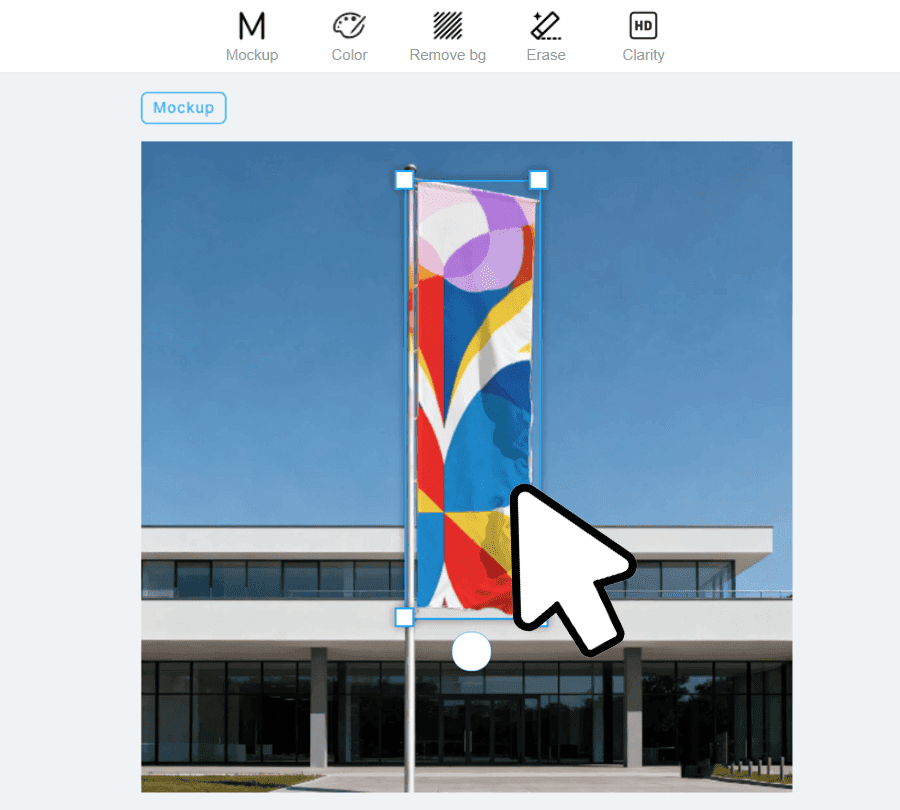
Task: Grab the top-left selection resize handle
Action: coord(404,180)
